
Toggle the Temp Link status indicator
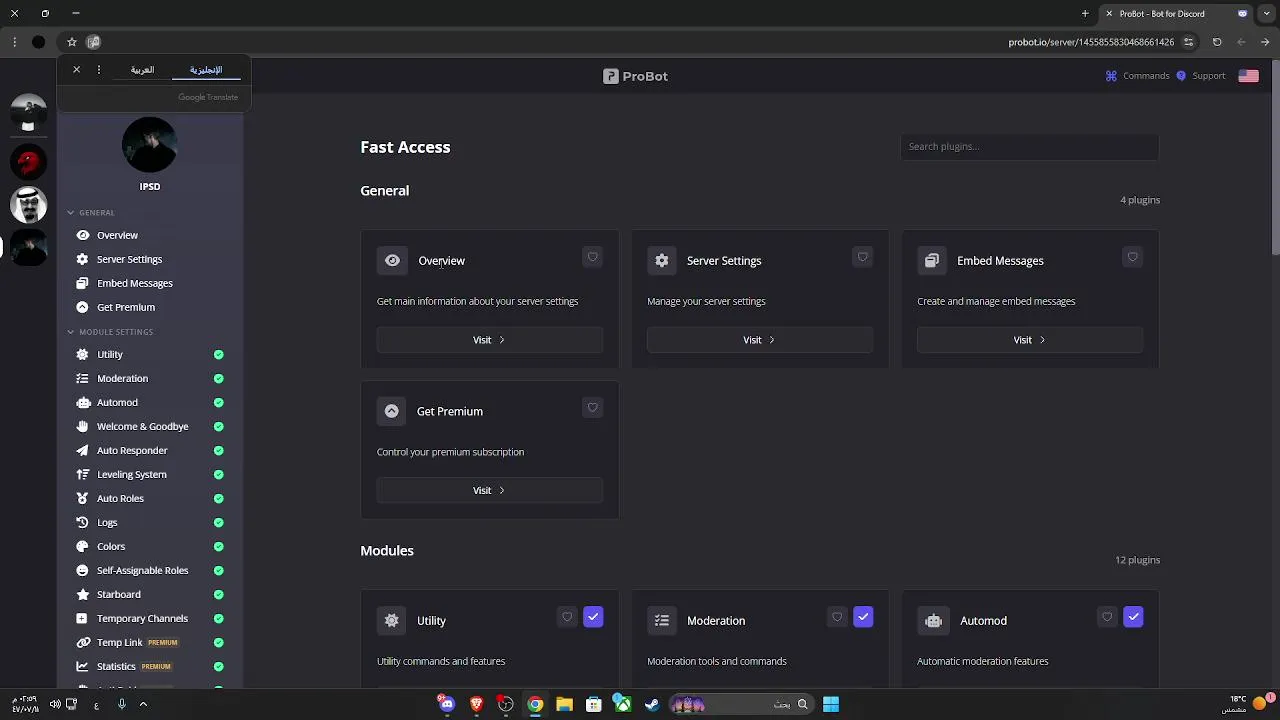coord(218,643)
